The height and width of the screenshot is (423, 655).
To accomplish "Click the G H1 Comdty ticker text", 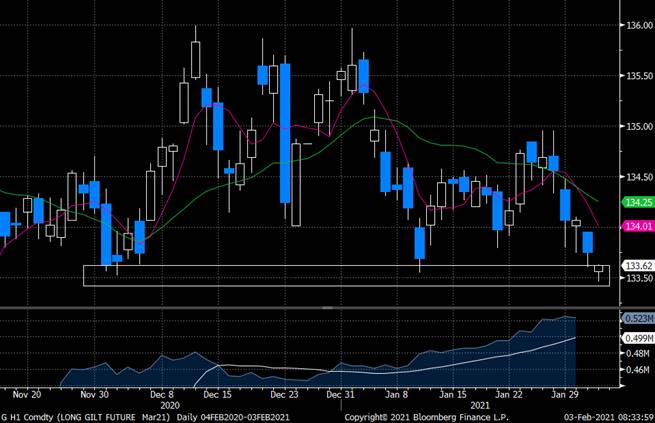I will 27,417.
